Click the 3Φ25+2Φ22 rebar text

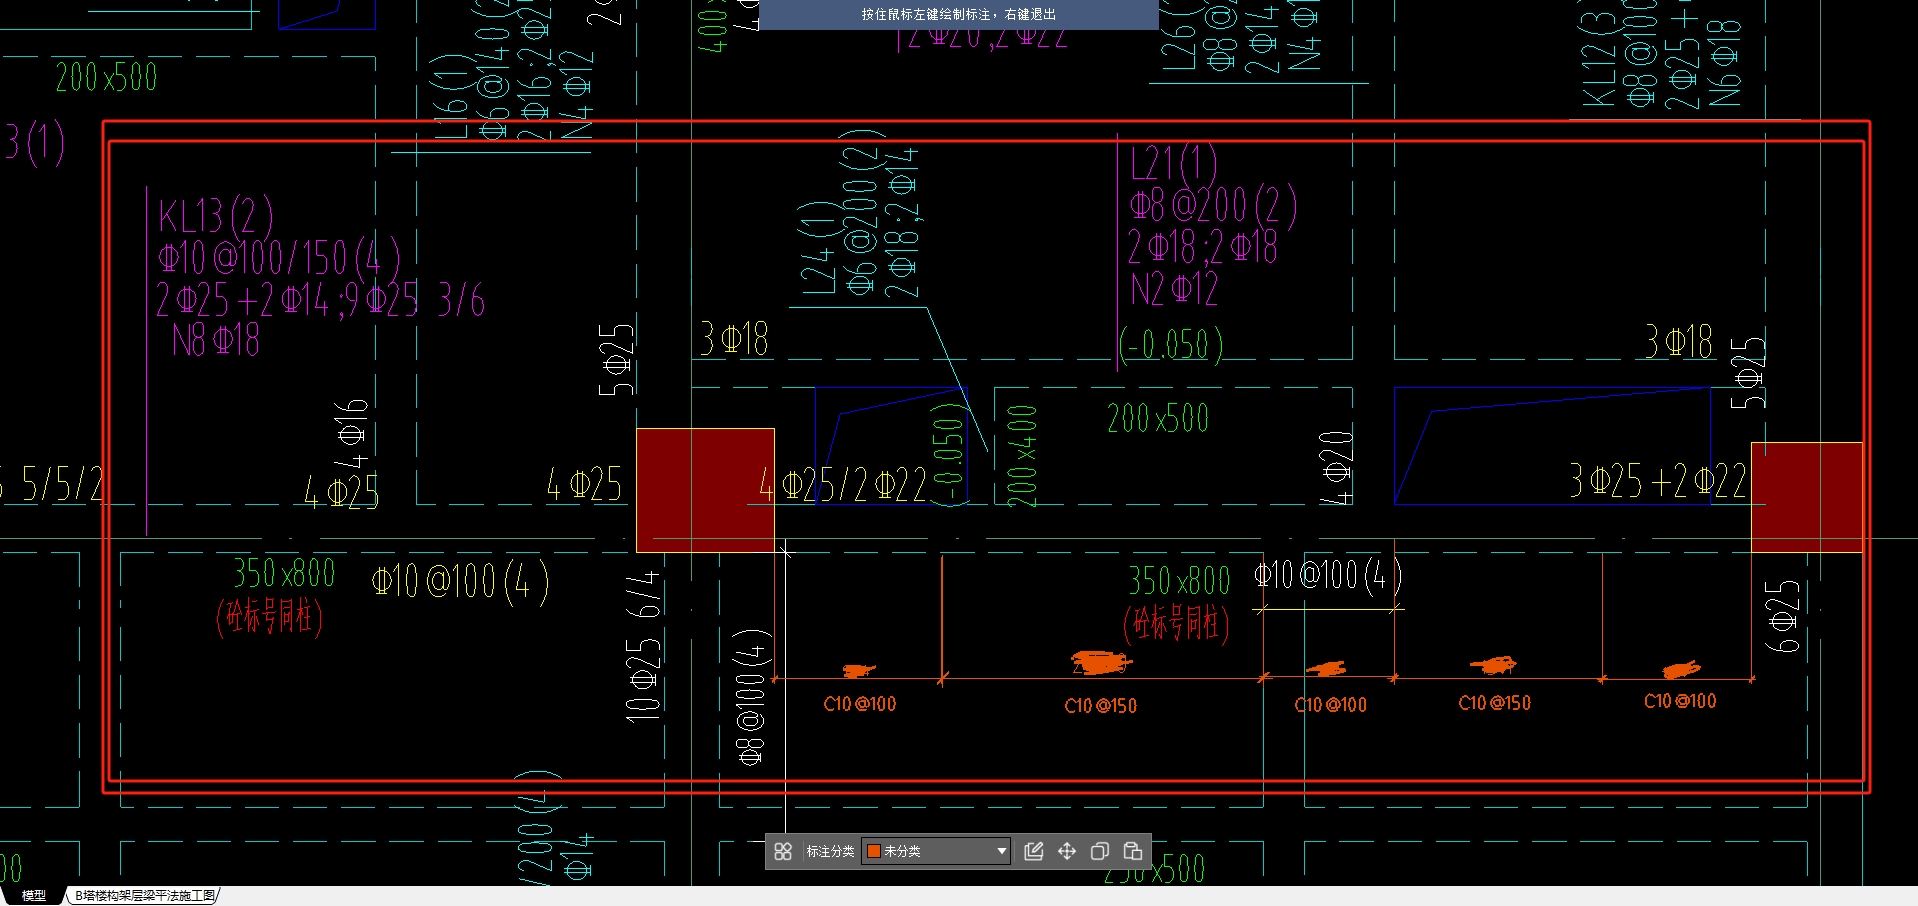click(1657, 481)
